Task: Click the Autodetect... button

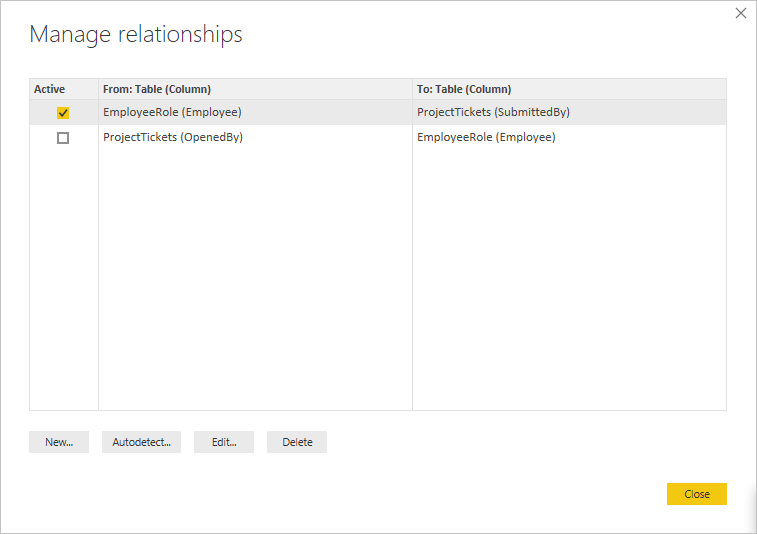Action: 141,442
